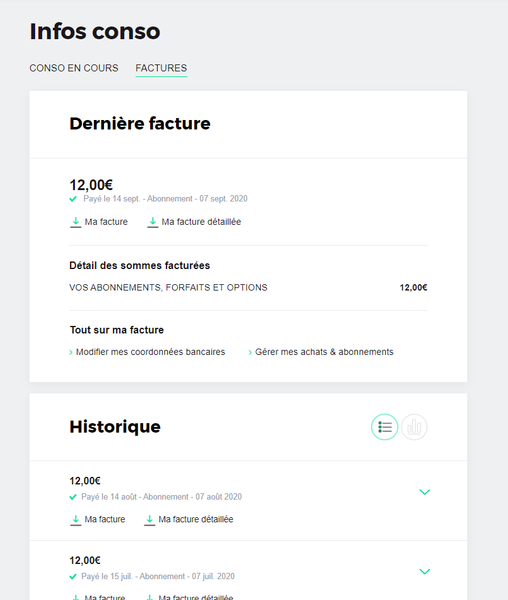Open Modifier mes coordonnées bancaires link
The width and height of the screenshot is (508, 600).
(150, 352)
